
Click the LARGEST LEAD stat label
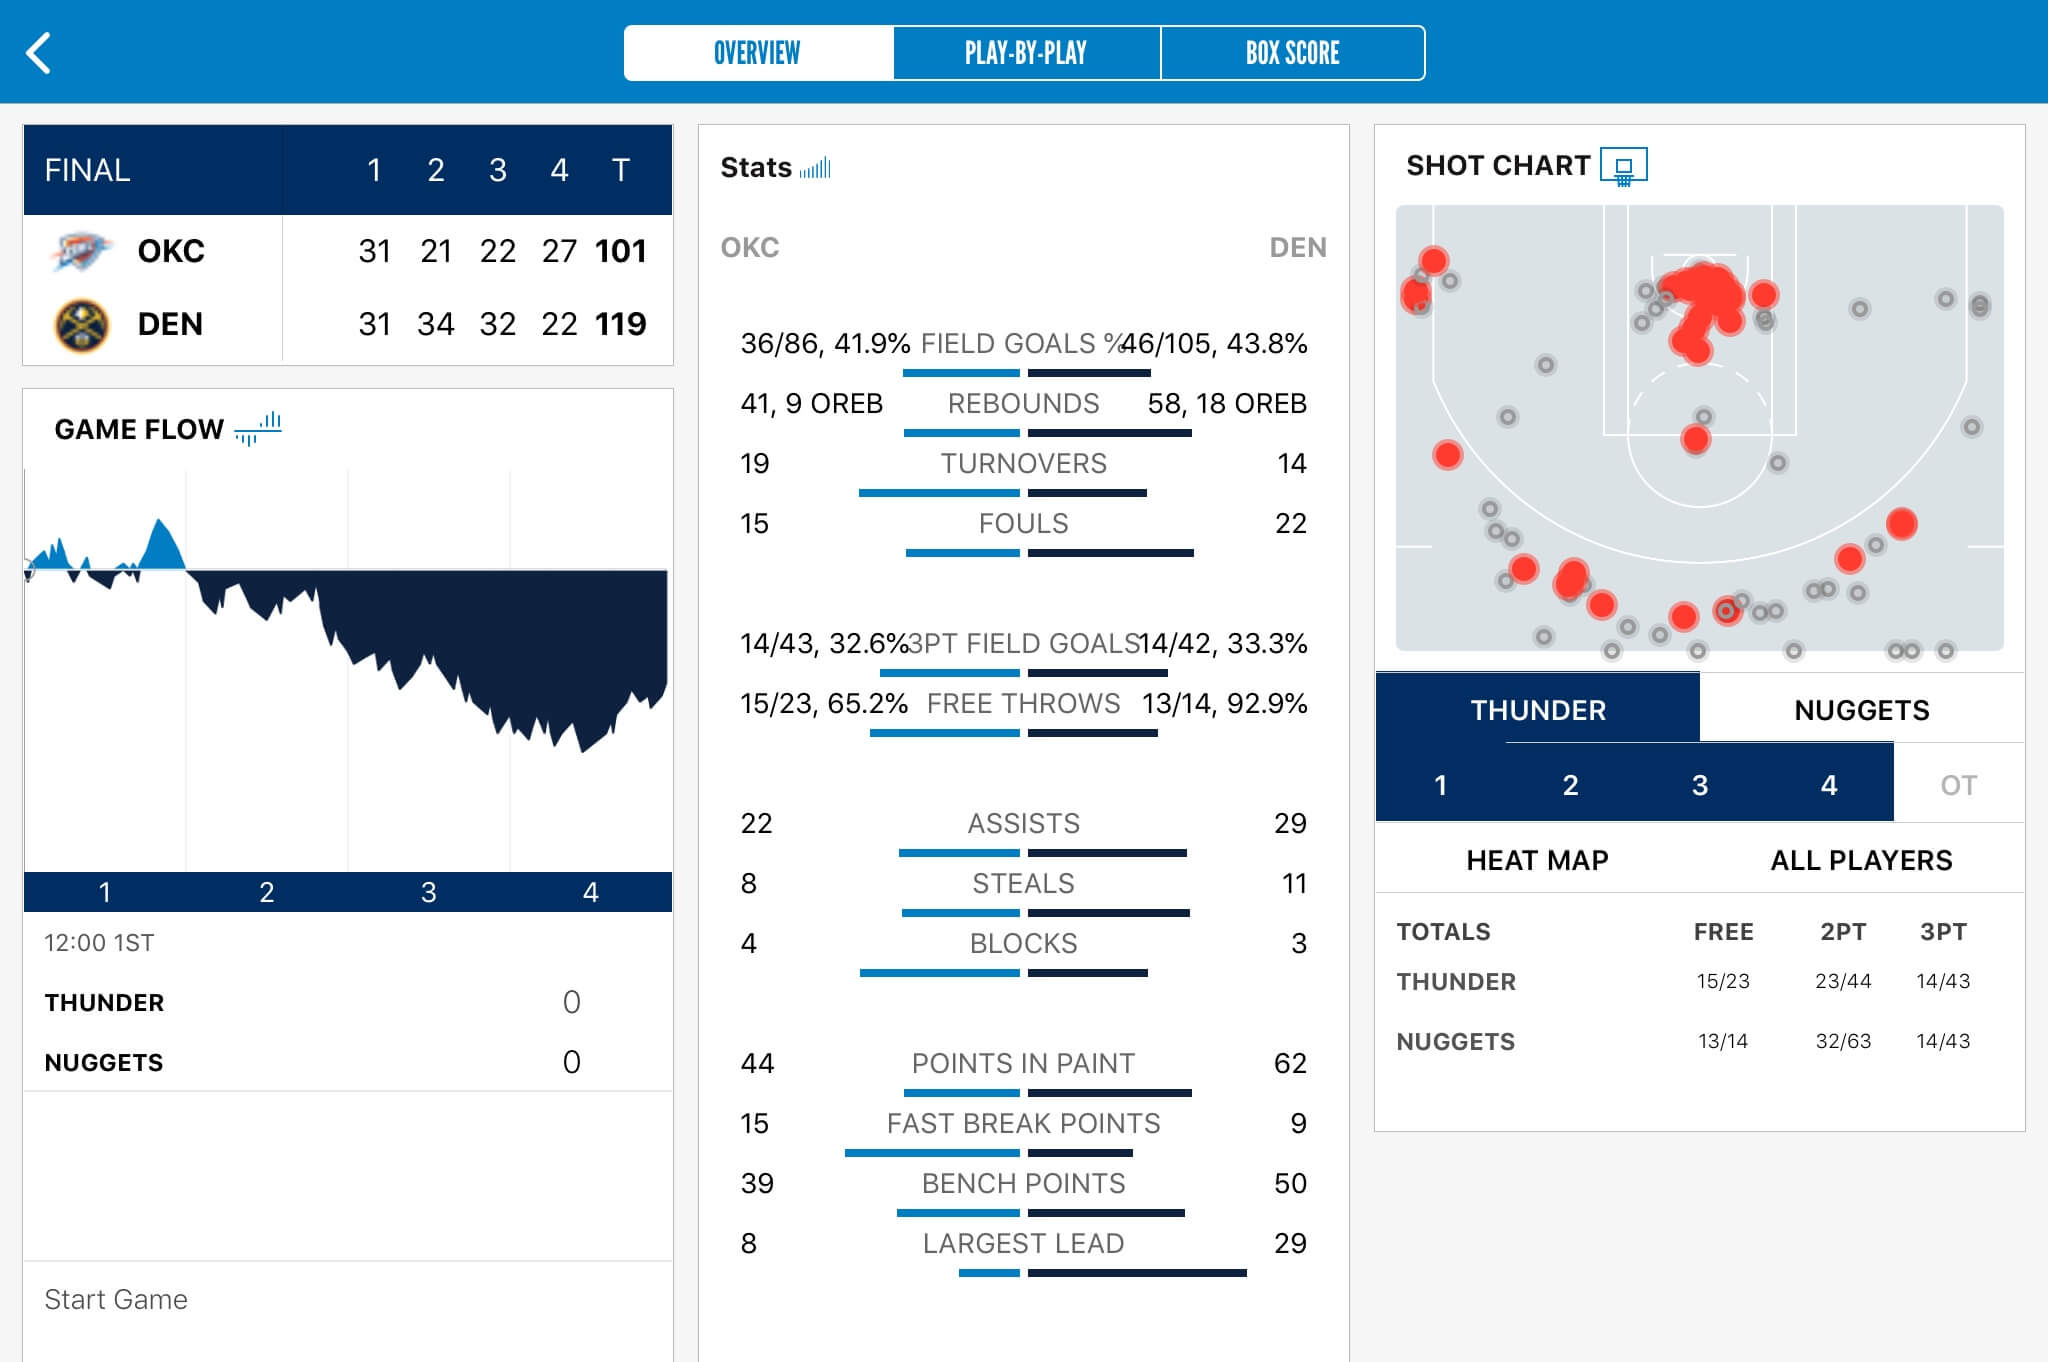coord(1024,1244)
